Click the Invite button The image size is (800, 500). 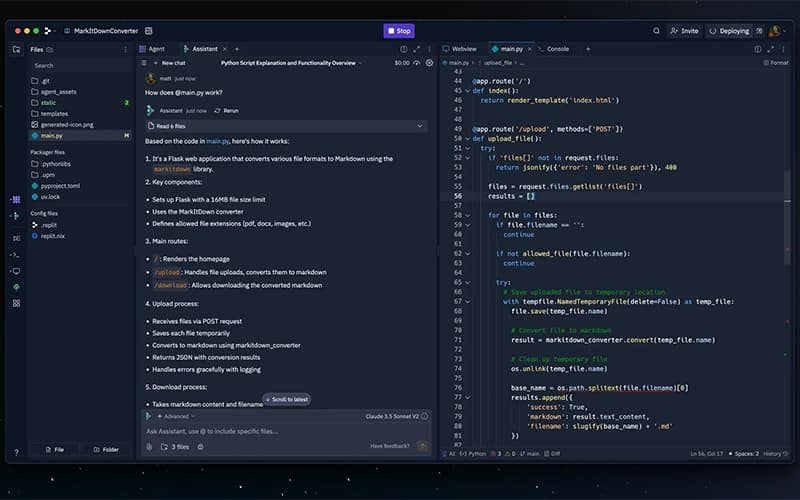(684, 31)
